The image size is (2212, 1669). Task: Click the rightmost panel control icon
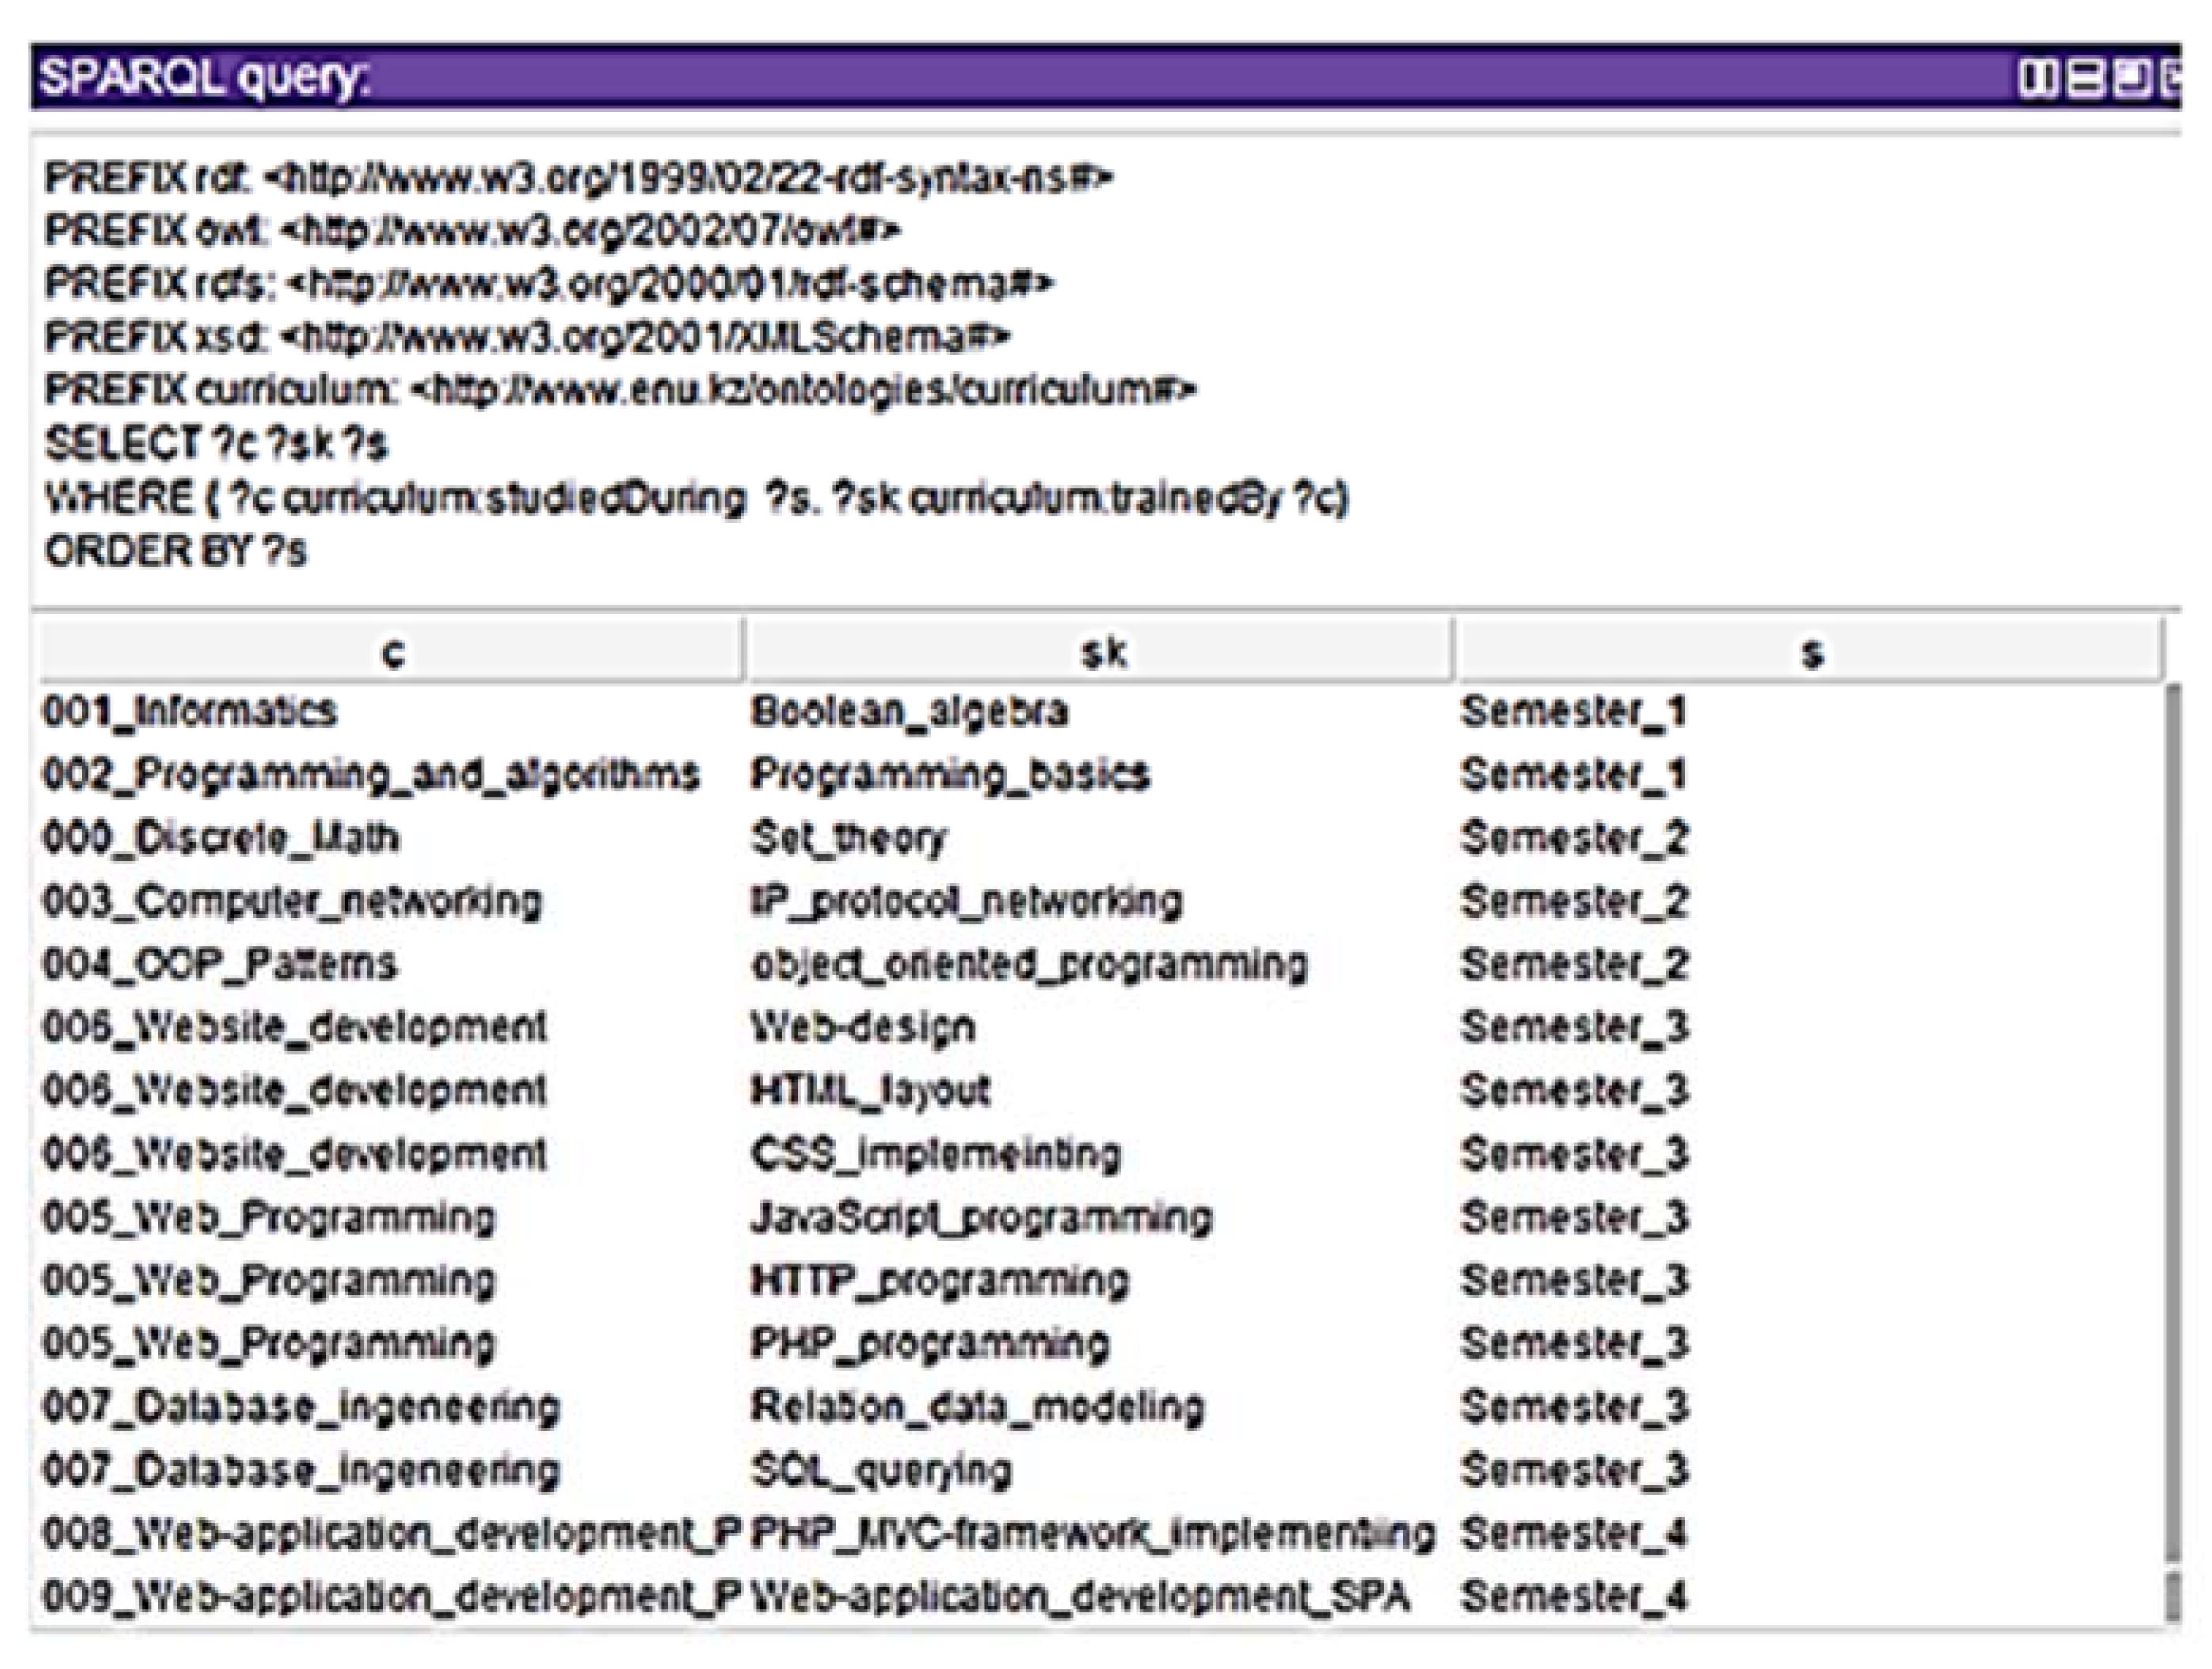(2175, 77)
